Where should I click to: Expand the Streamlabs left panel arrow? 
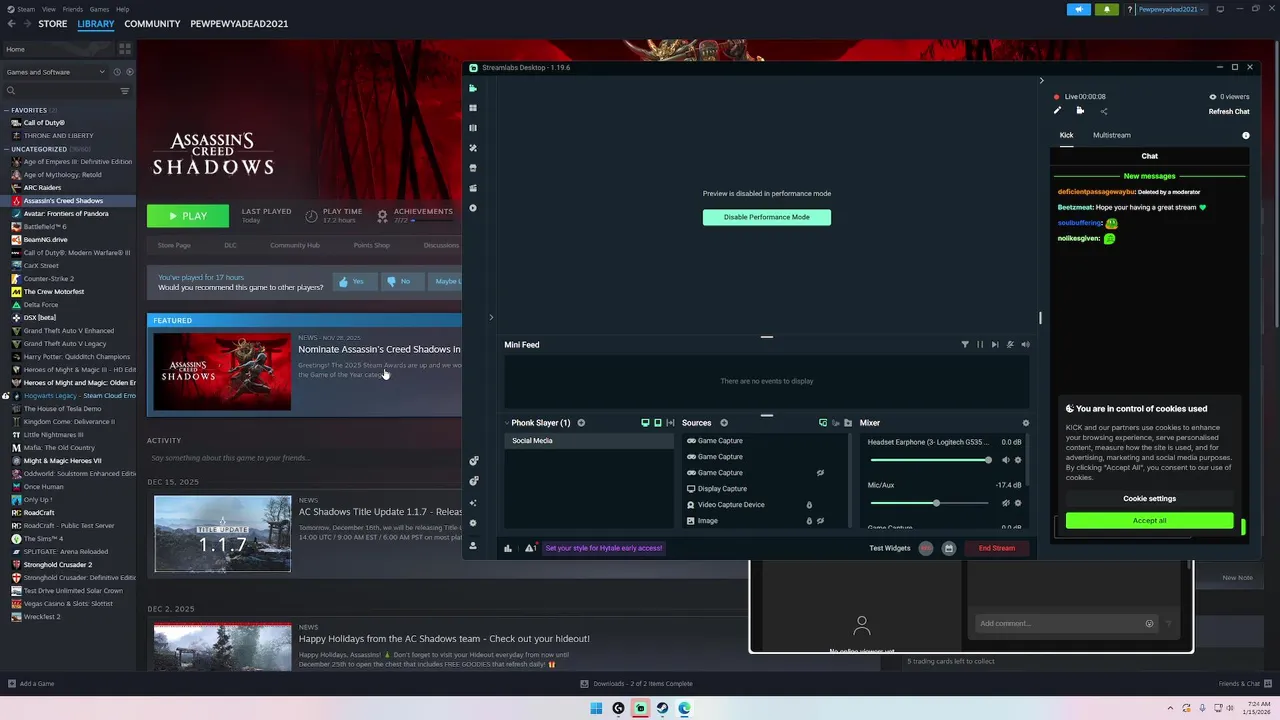click(491, 318)
